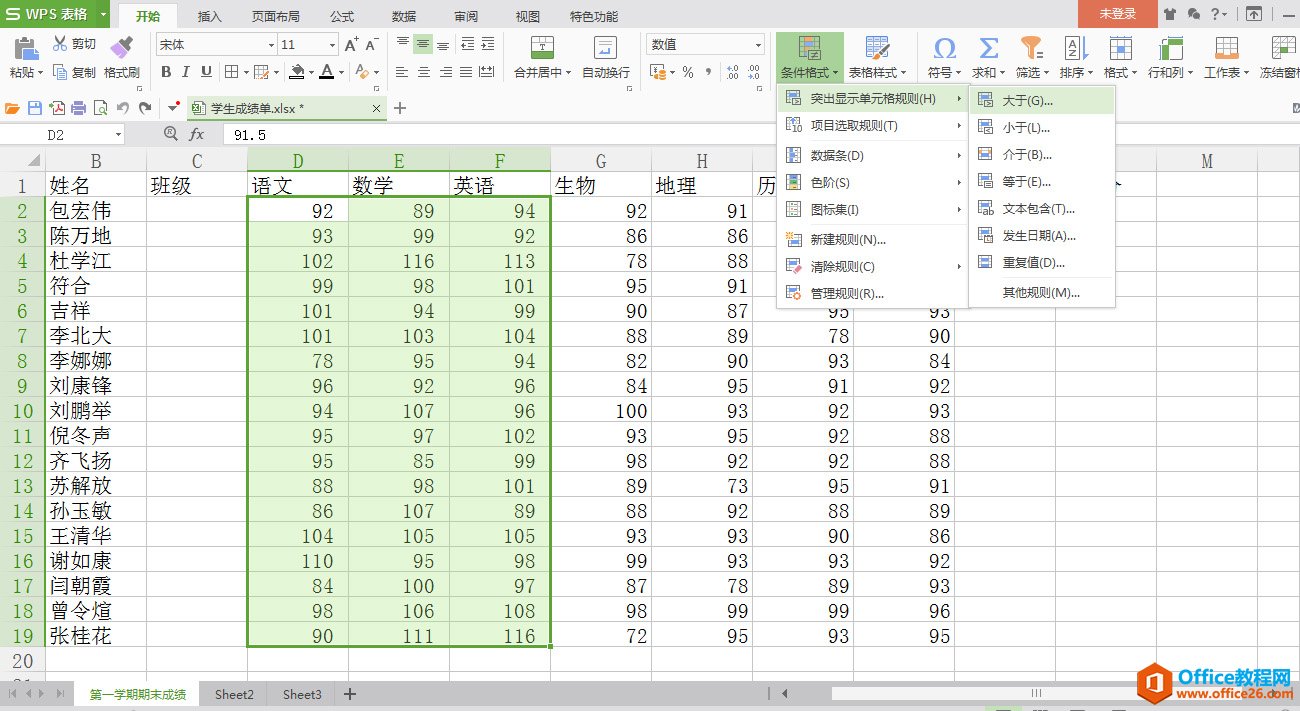Open the number format 数值 dropdown
Viewport: 1300px width, 711px height.
[x=758, y=45]
